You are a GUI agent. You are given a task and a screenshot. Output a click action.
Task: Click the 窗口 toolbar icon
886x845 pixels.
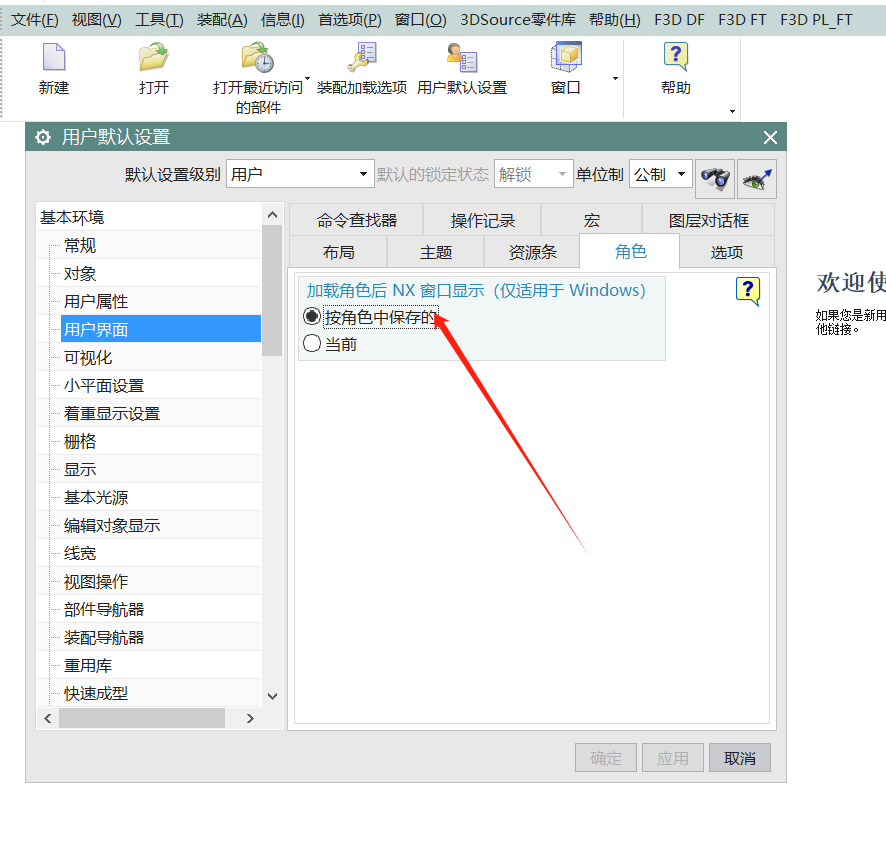click(566, 57)
